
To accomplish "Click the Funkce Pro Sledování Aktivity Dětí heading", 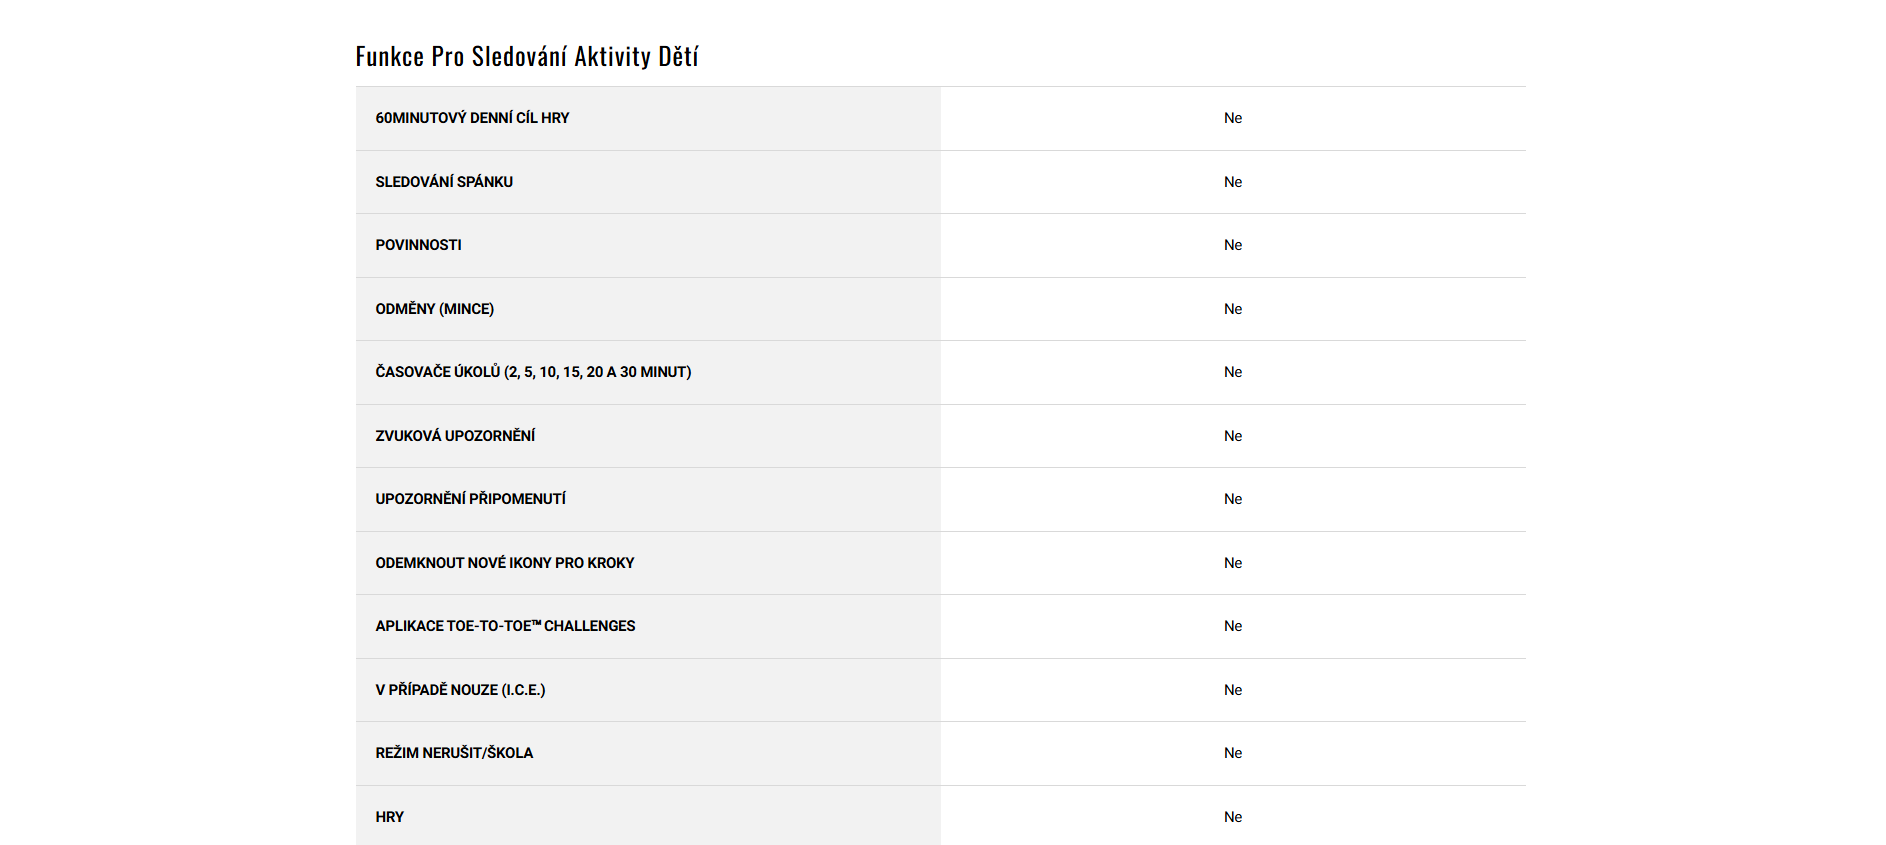I will tap(527, 56).
